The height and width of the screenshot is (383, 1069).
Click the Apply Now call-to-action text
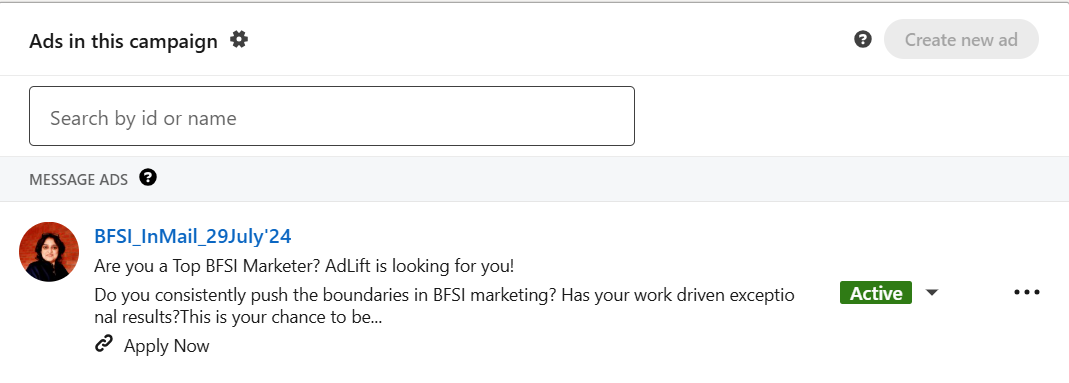166,346
